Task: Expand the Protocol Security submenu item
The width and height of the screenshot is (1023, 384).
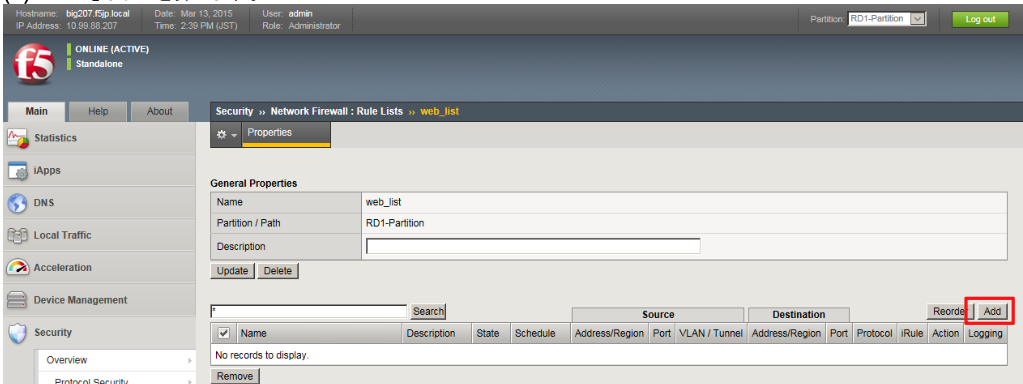Action: [116, 381]
